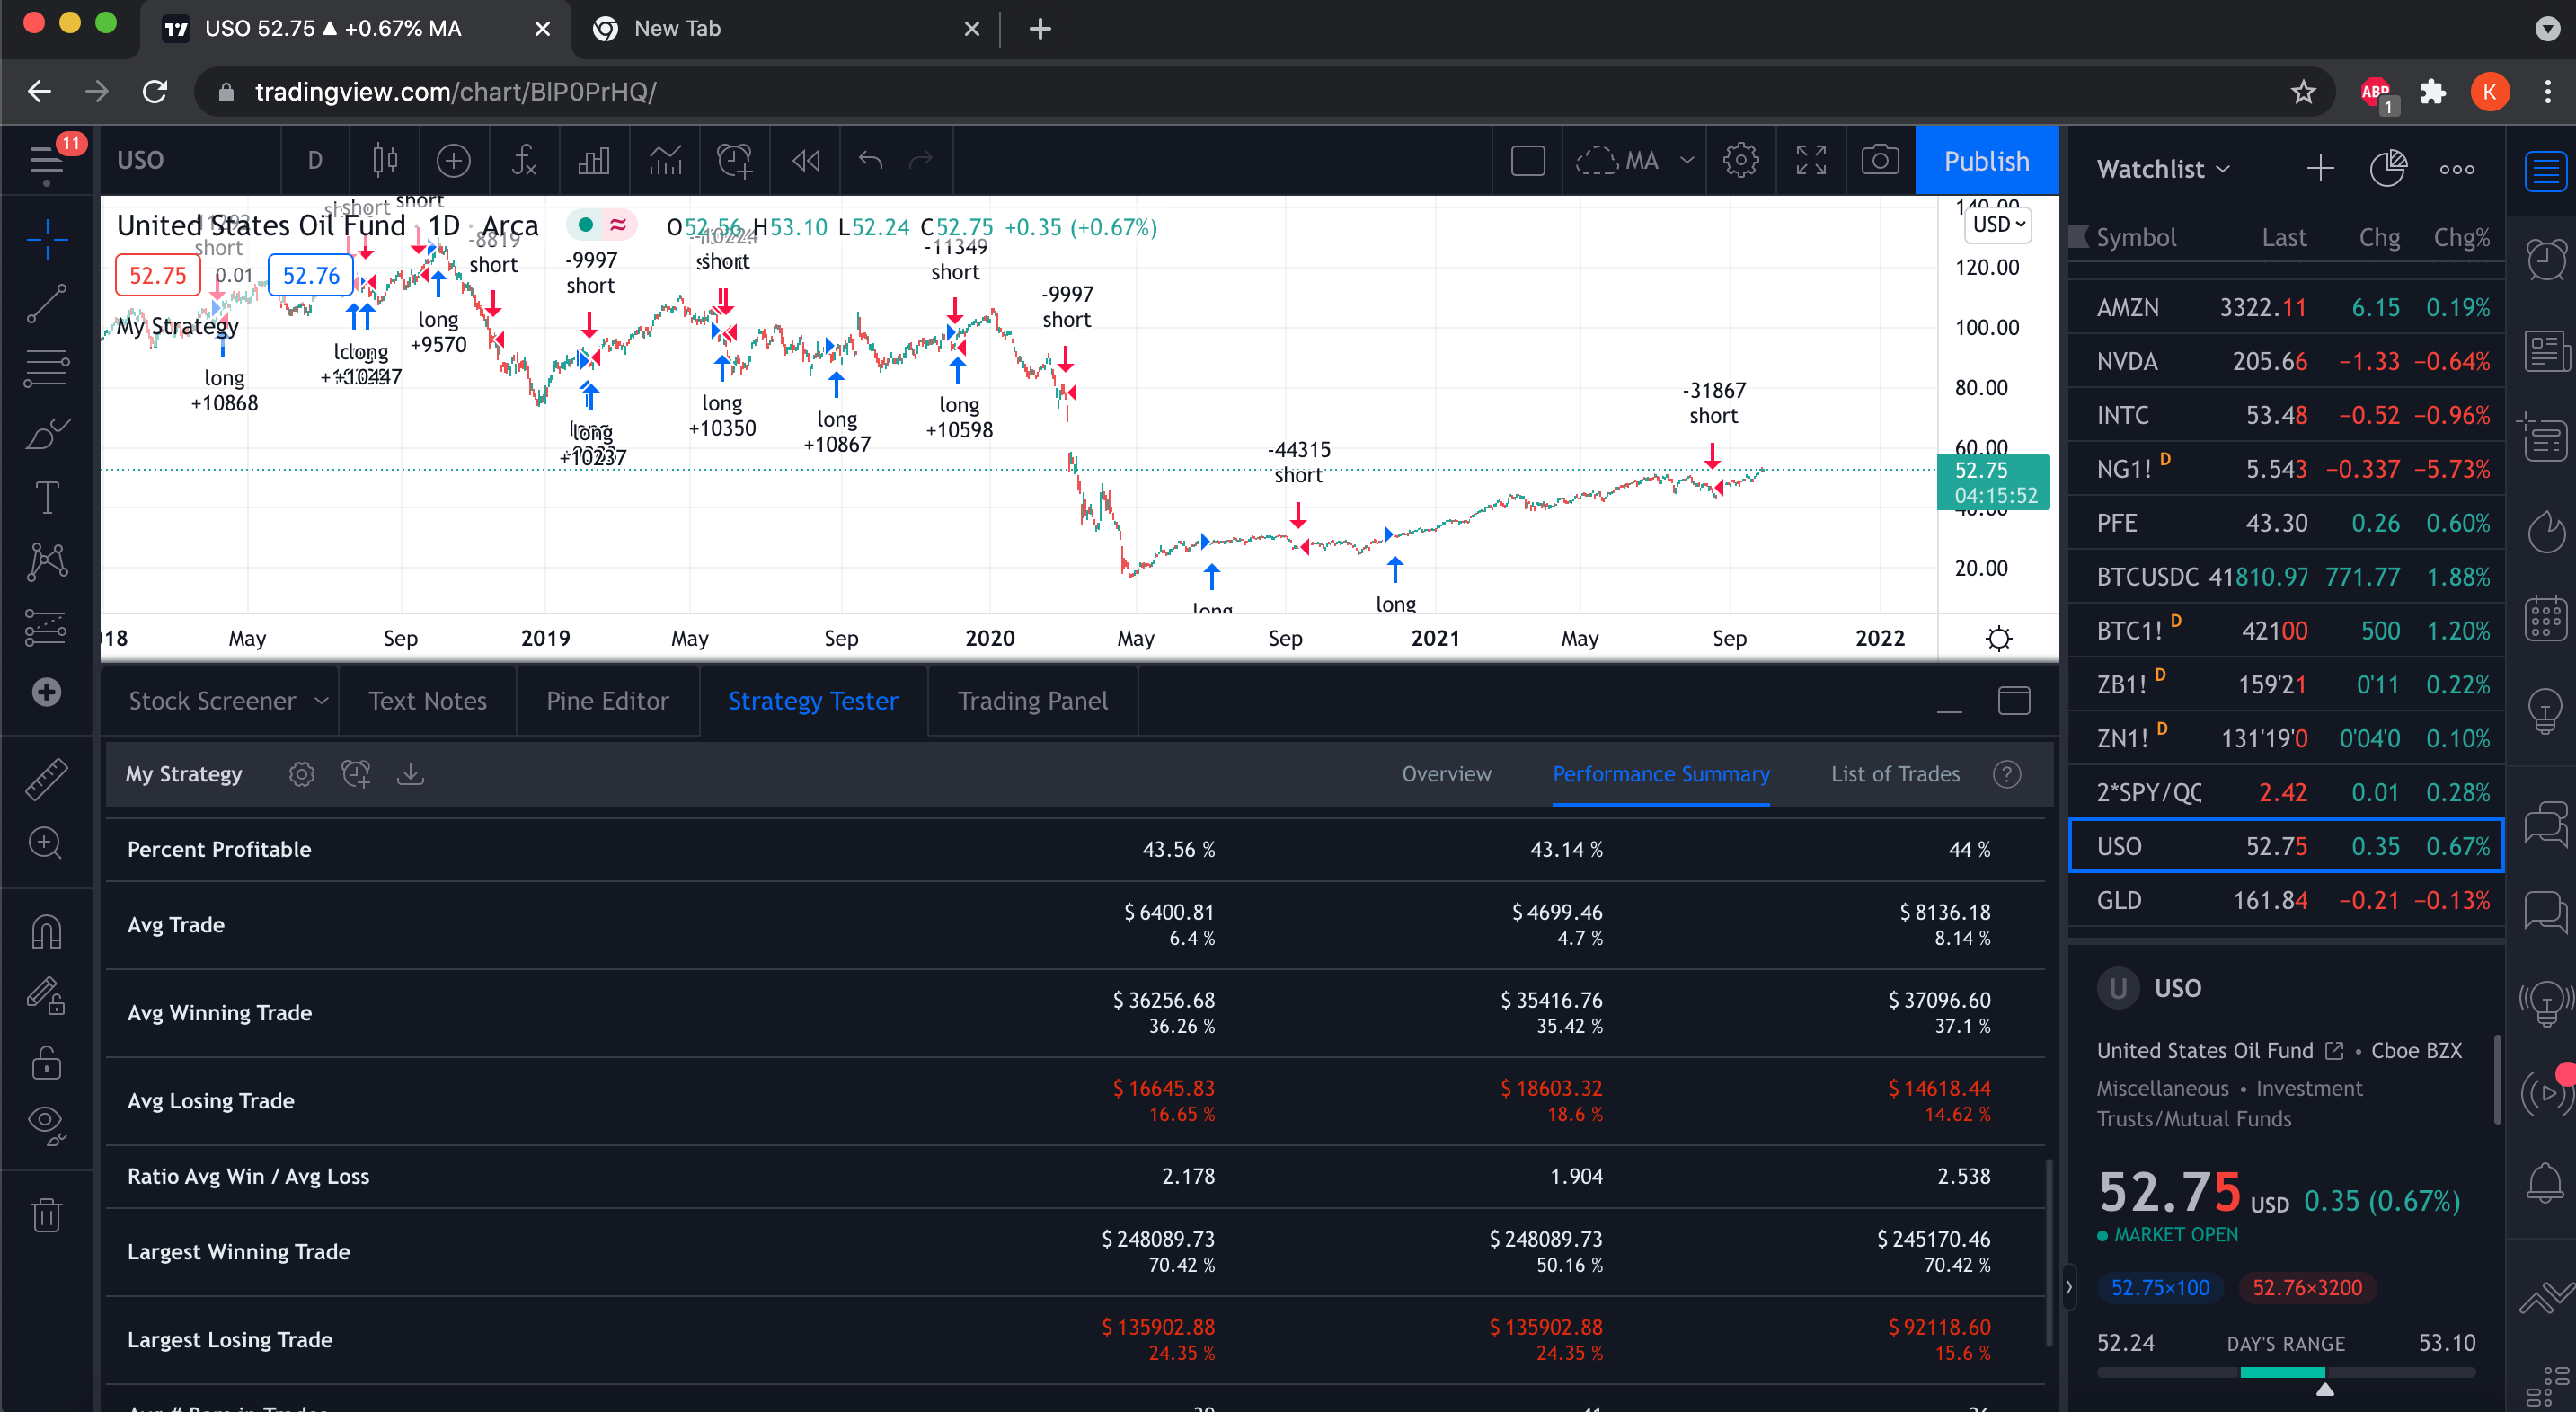Click the day's range slider bar

2285,1372
